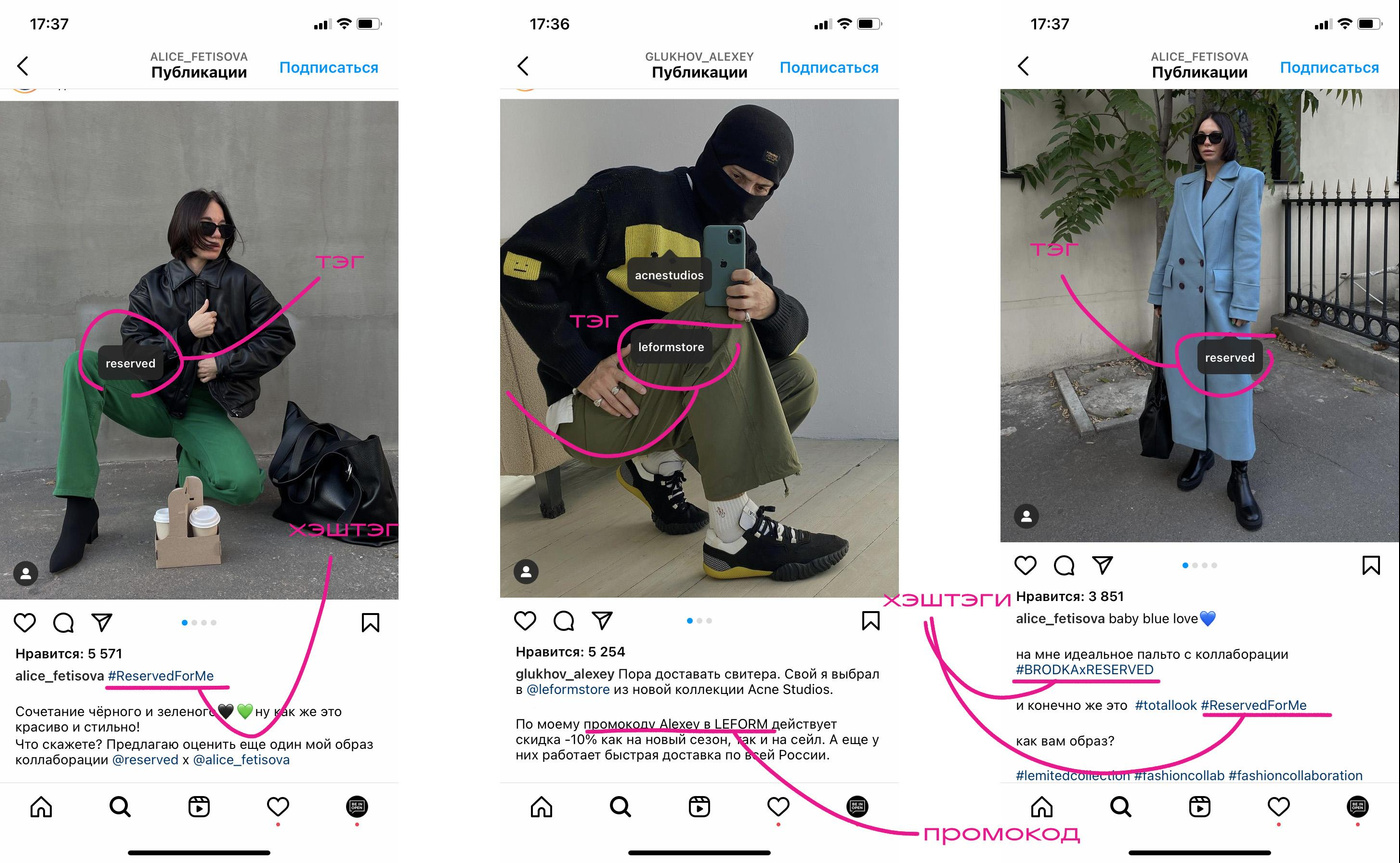Open Reels tab in the middle phone
This screenshot has height=863, width=1400.
click(x=699, y=806)
